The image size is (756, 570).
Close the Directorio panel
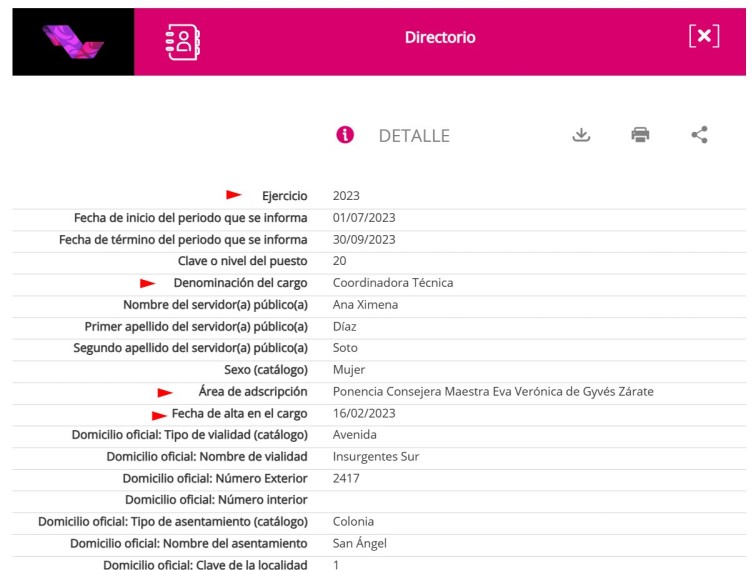tap(704, 37)
